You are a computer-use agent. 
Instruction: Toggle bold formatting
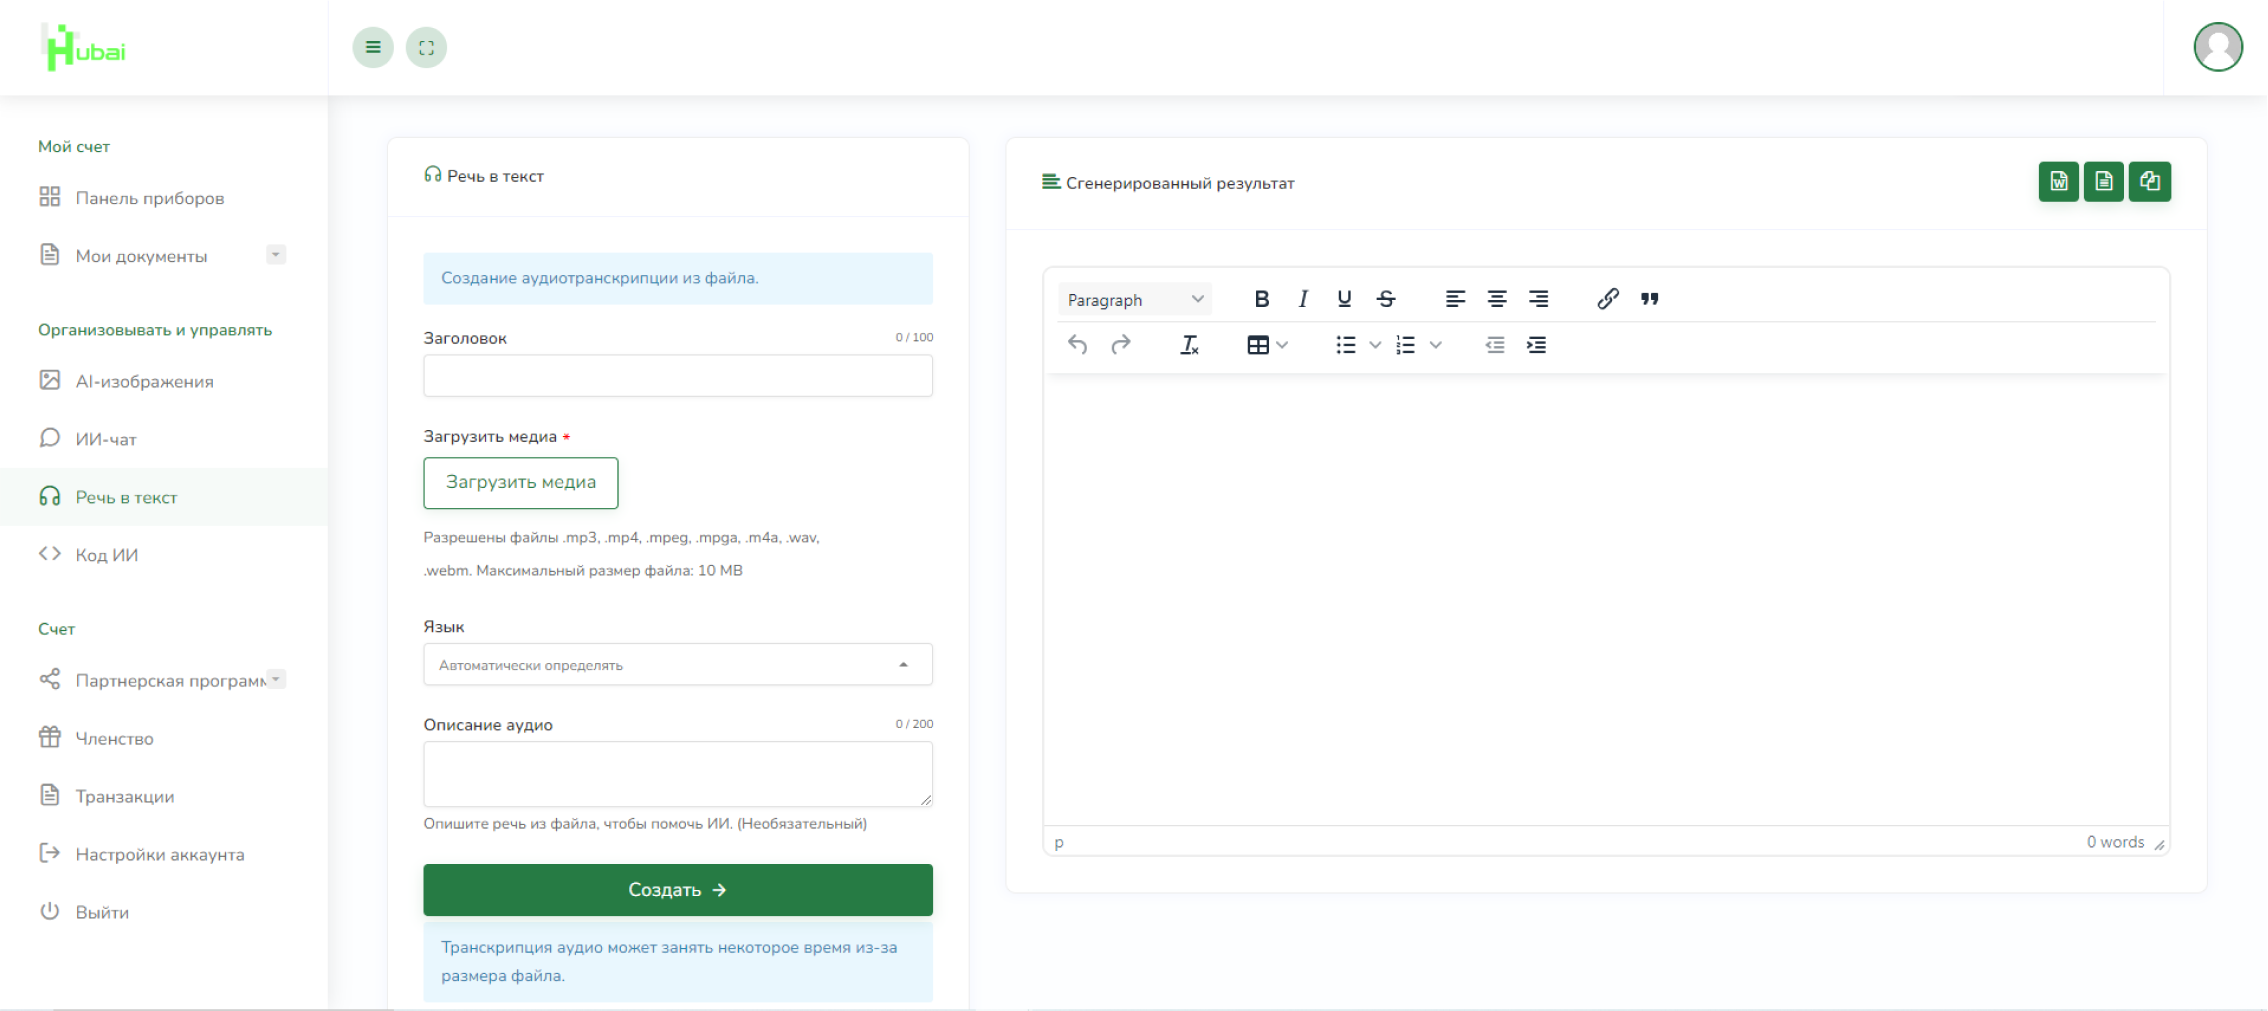tap(1261, 299)
